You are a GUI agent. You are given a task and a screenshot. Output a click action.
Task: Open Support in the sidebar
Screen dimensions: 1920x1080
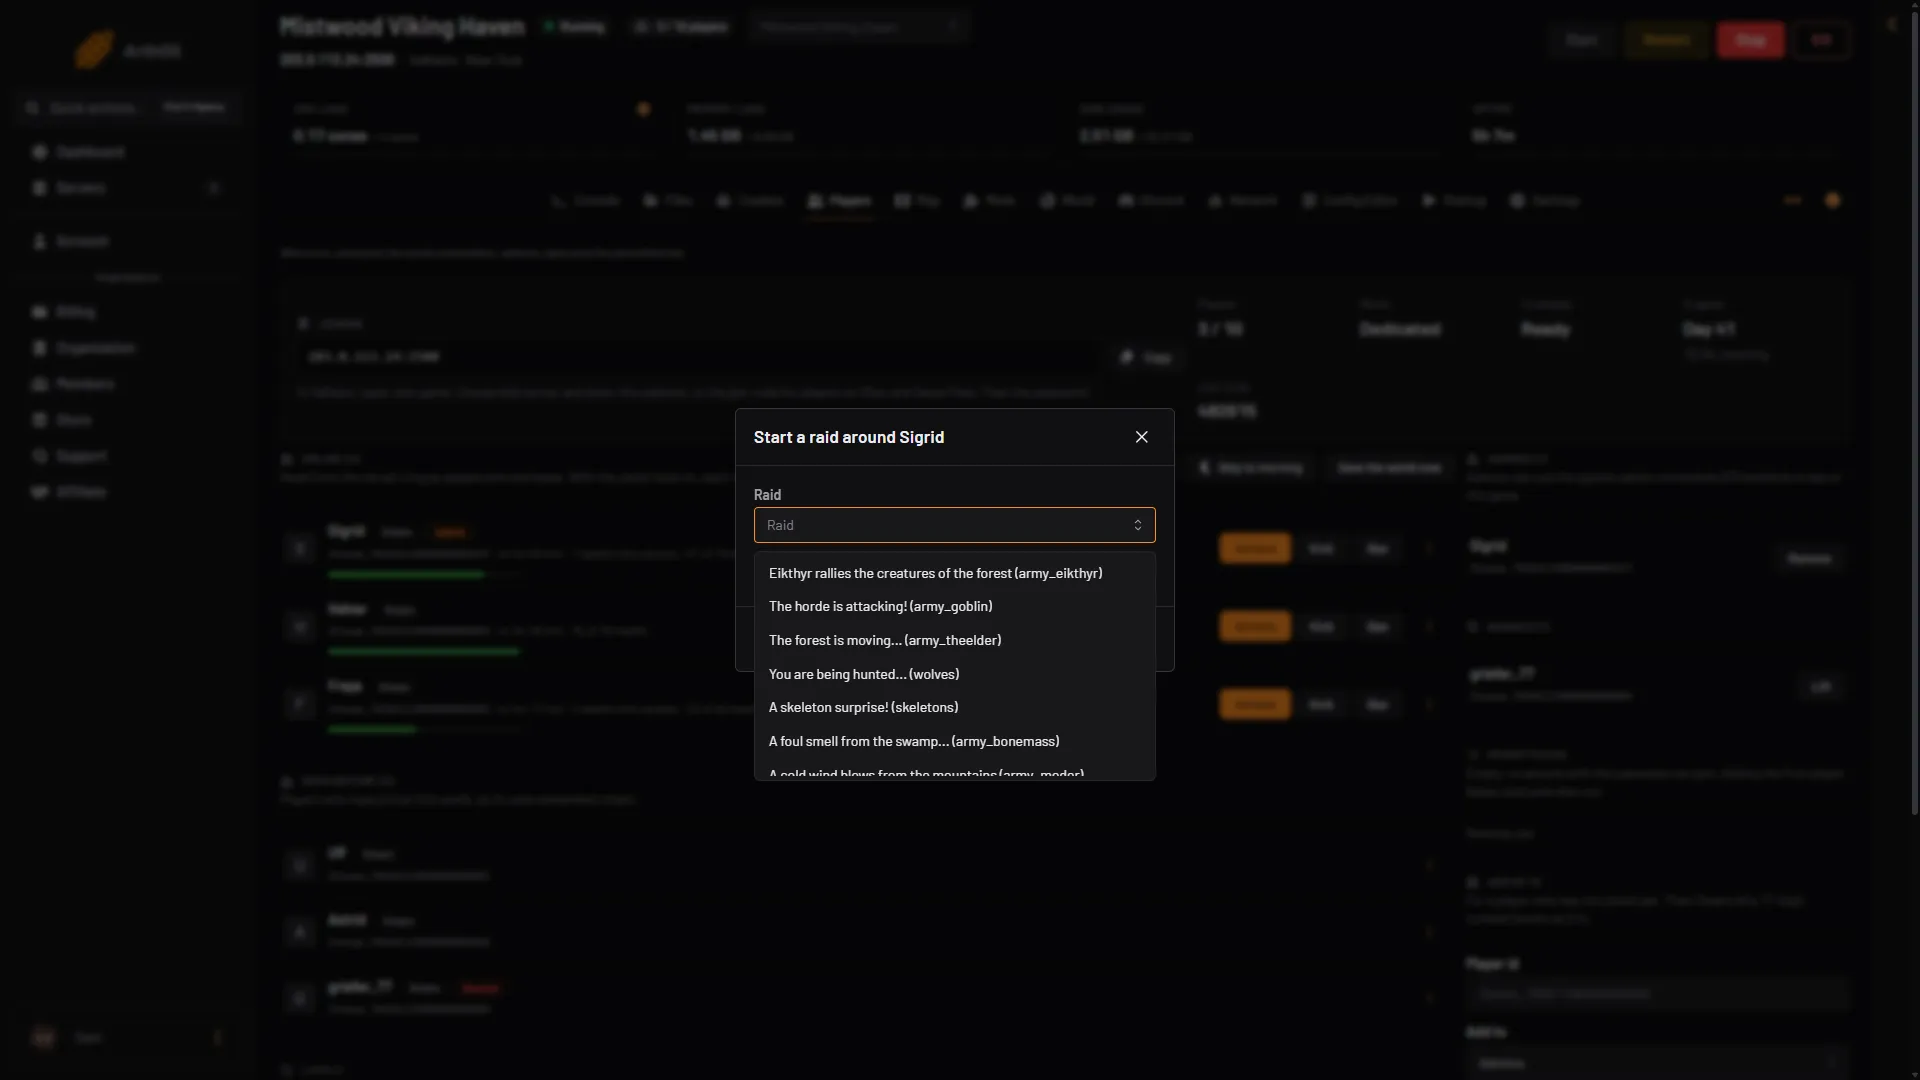click(128, 456)
